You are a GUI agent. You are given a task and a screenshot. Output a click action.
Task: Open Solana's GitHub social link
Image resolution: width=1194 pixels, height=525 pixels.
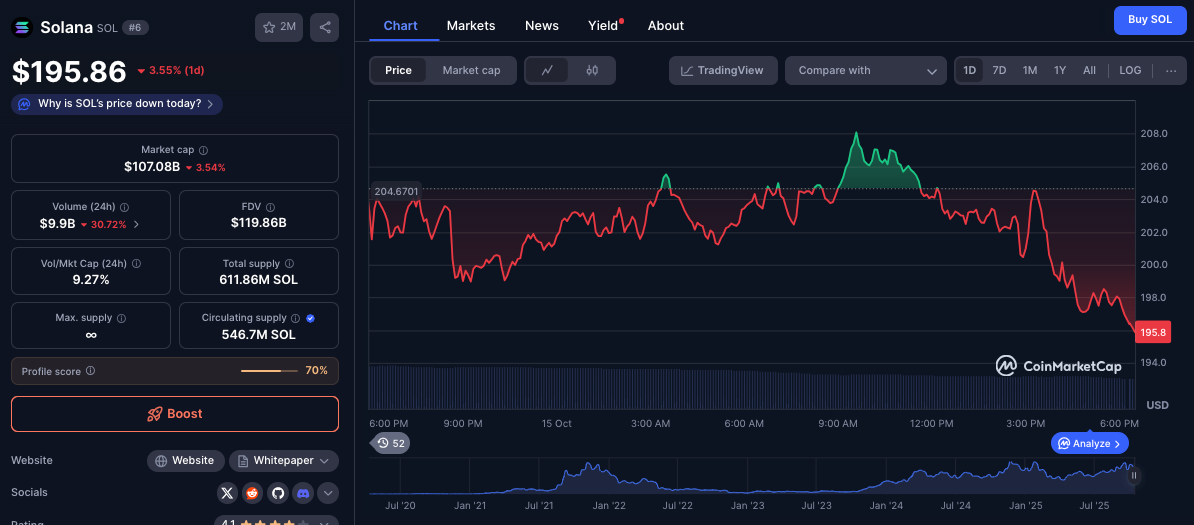pos(277,492)
